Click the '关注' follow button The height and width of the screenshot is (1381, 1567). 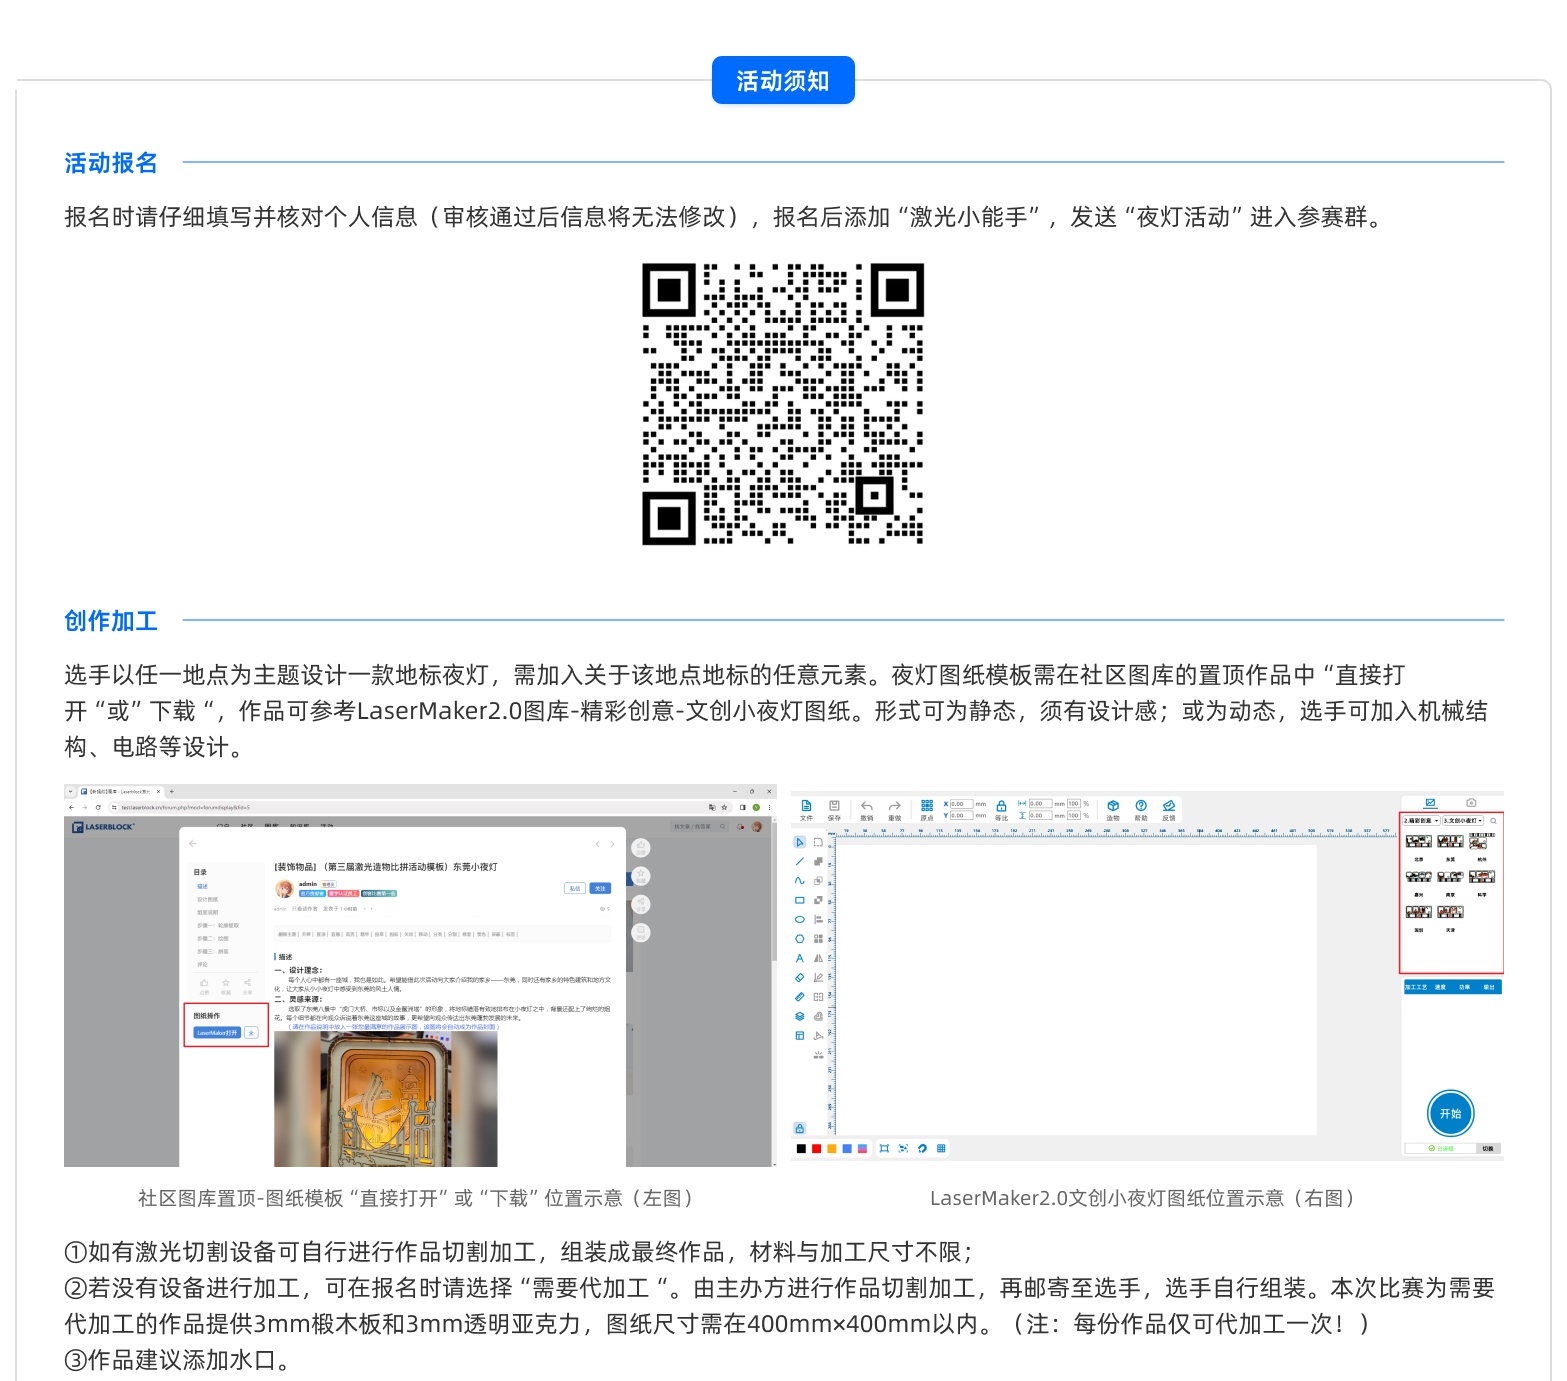[600, 888]
